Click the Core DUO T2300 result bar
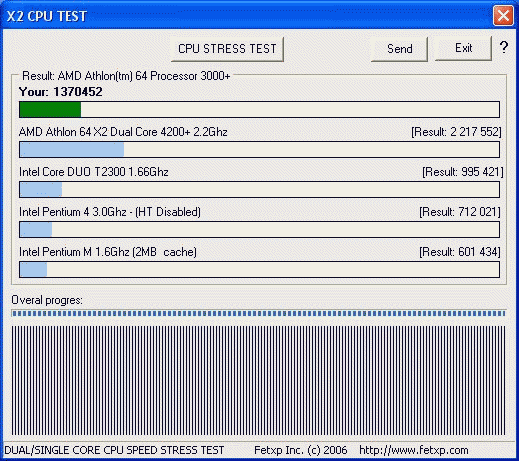 [259, 189]
